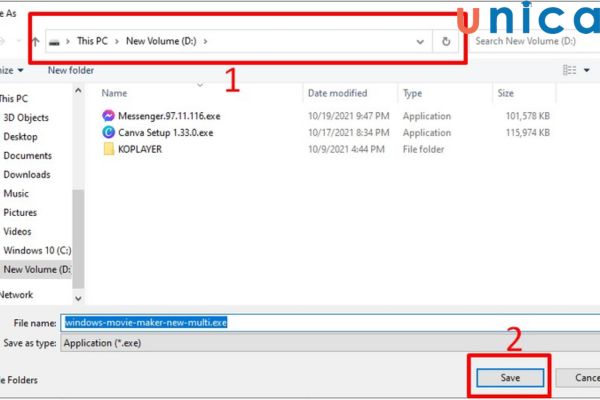Sort files by Date modified column
The width and height of the screenshot is (600, 400).
pyautogui.click(x=338, y=93)
